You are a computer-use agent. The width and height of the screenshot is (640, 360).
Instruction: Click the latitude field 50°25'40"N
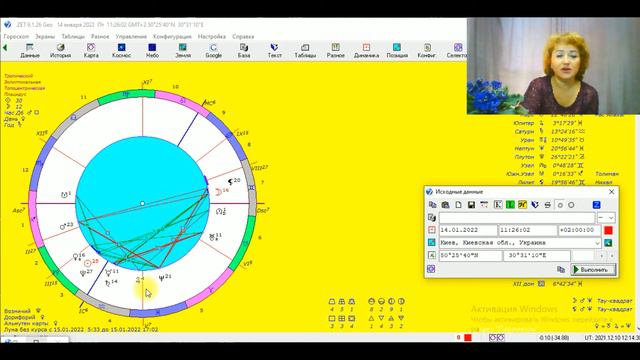pos(471,256)
